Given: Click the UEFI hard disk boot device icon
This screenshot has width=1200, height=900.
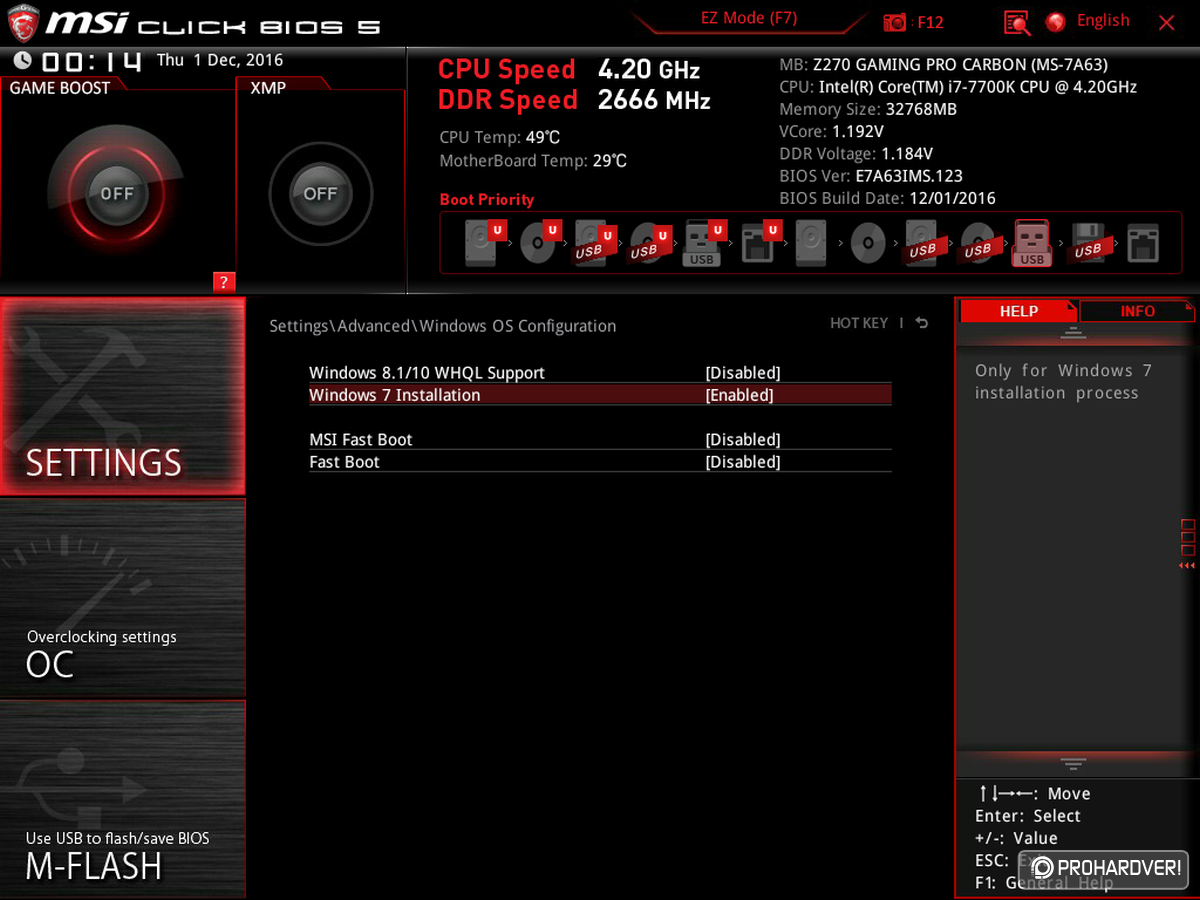Looking at the screenshot, I should click(484, 242).
